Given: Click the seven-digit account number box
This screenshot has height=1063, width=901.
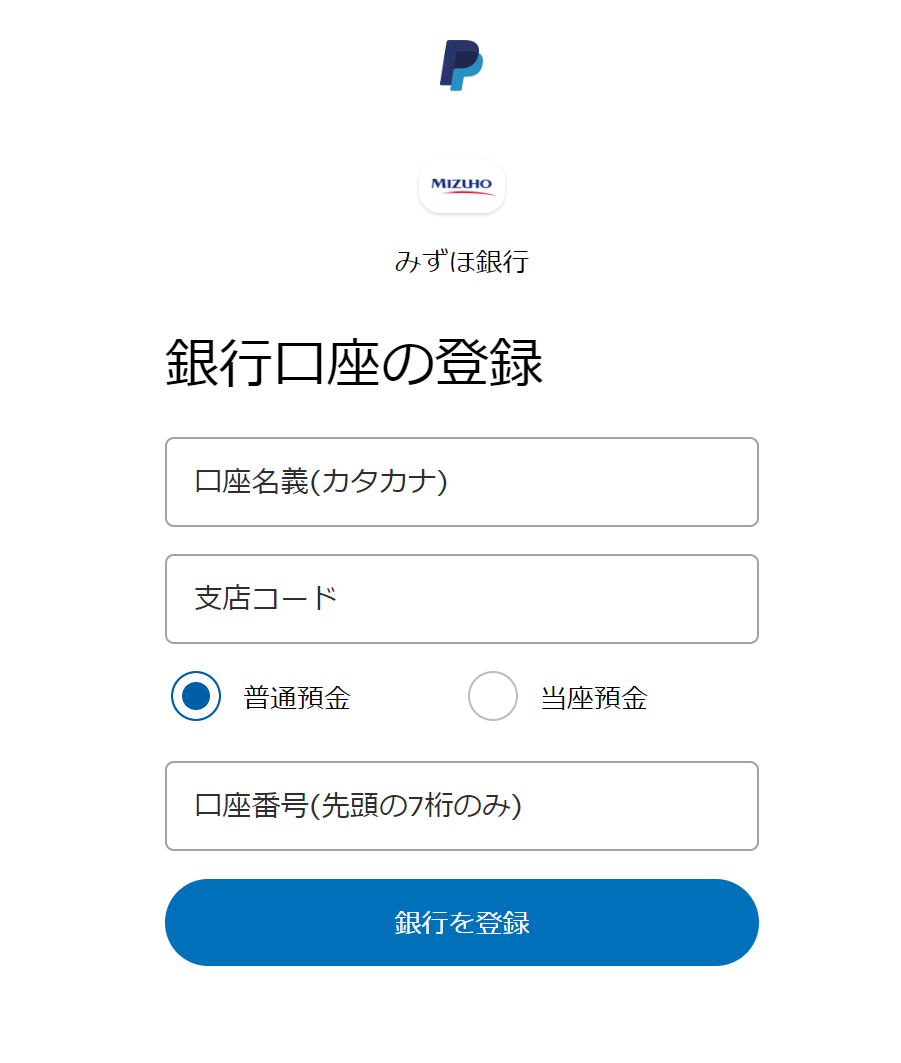Looking at the screenshot, I should coord(461,806).
